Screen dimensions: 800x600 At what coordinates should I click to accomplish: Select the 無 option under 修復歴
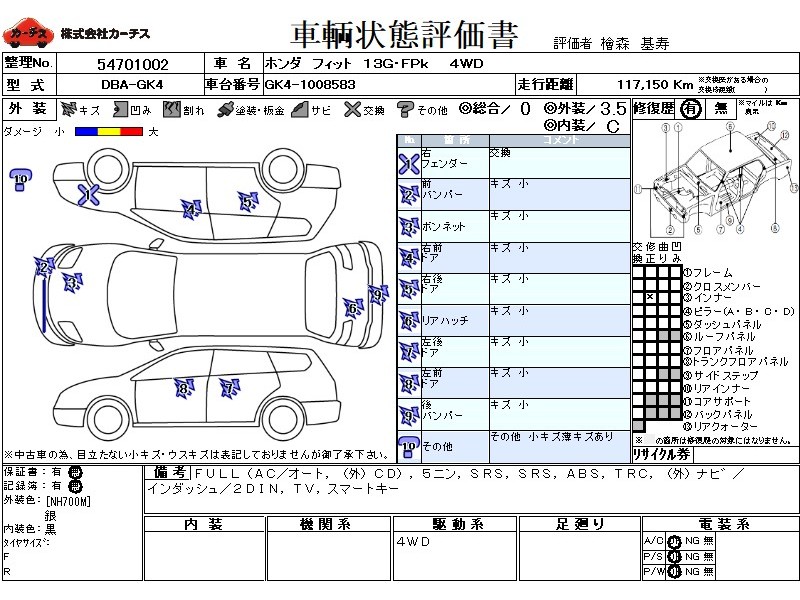tap(720, 109)
